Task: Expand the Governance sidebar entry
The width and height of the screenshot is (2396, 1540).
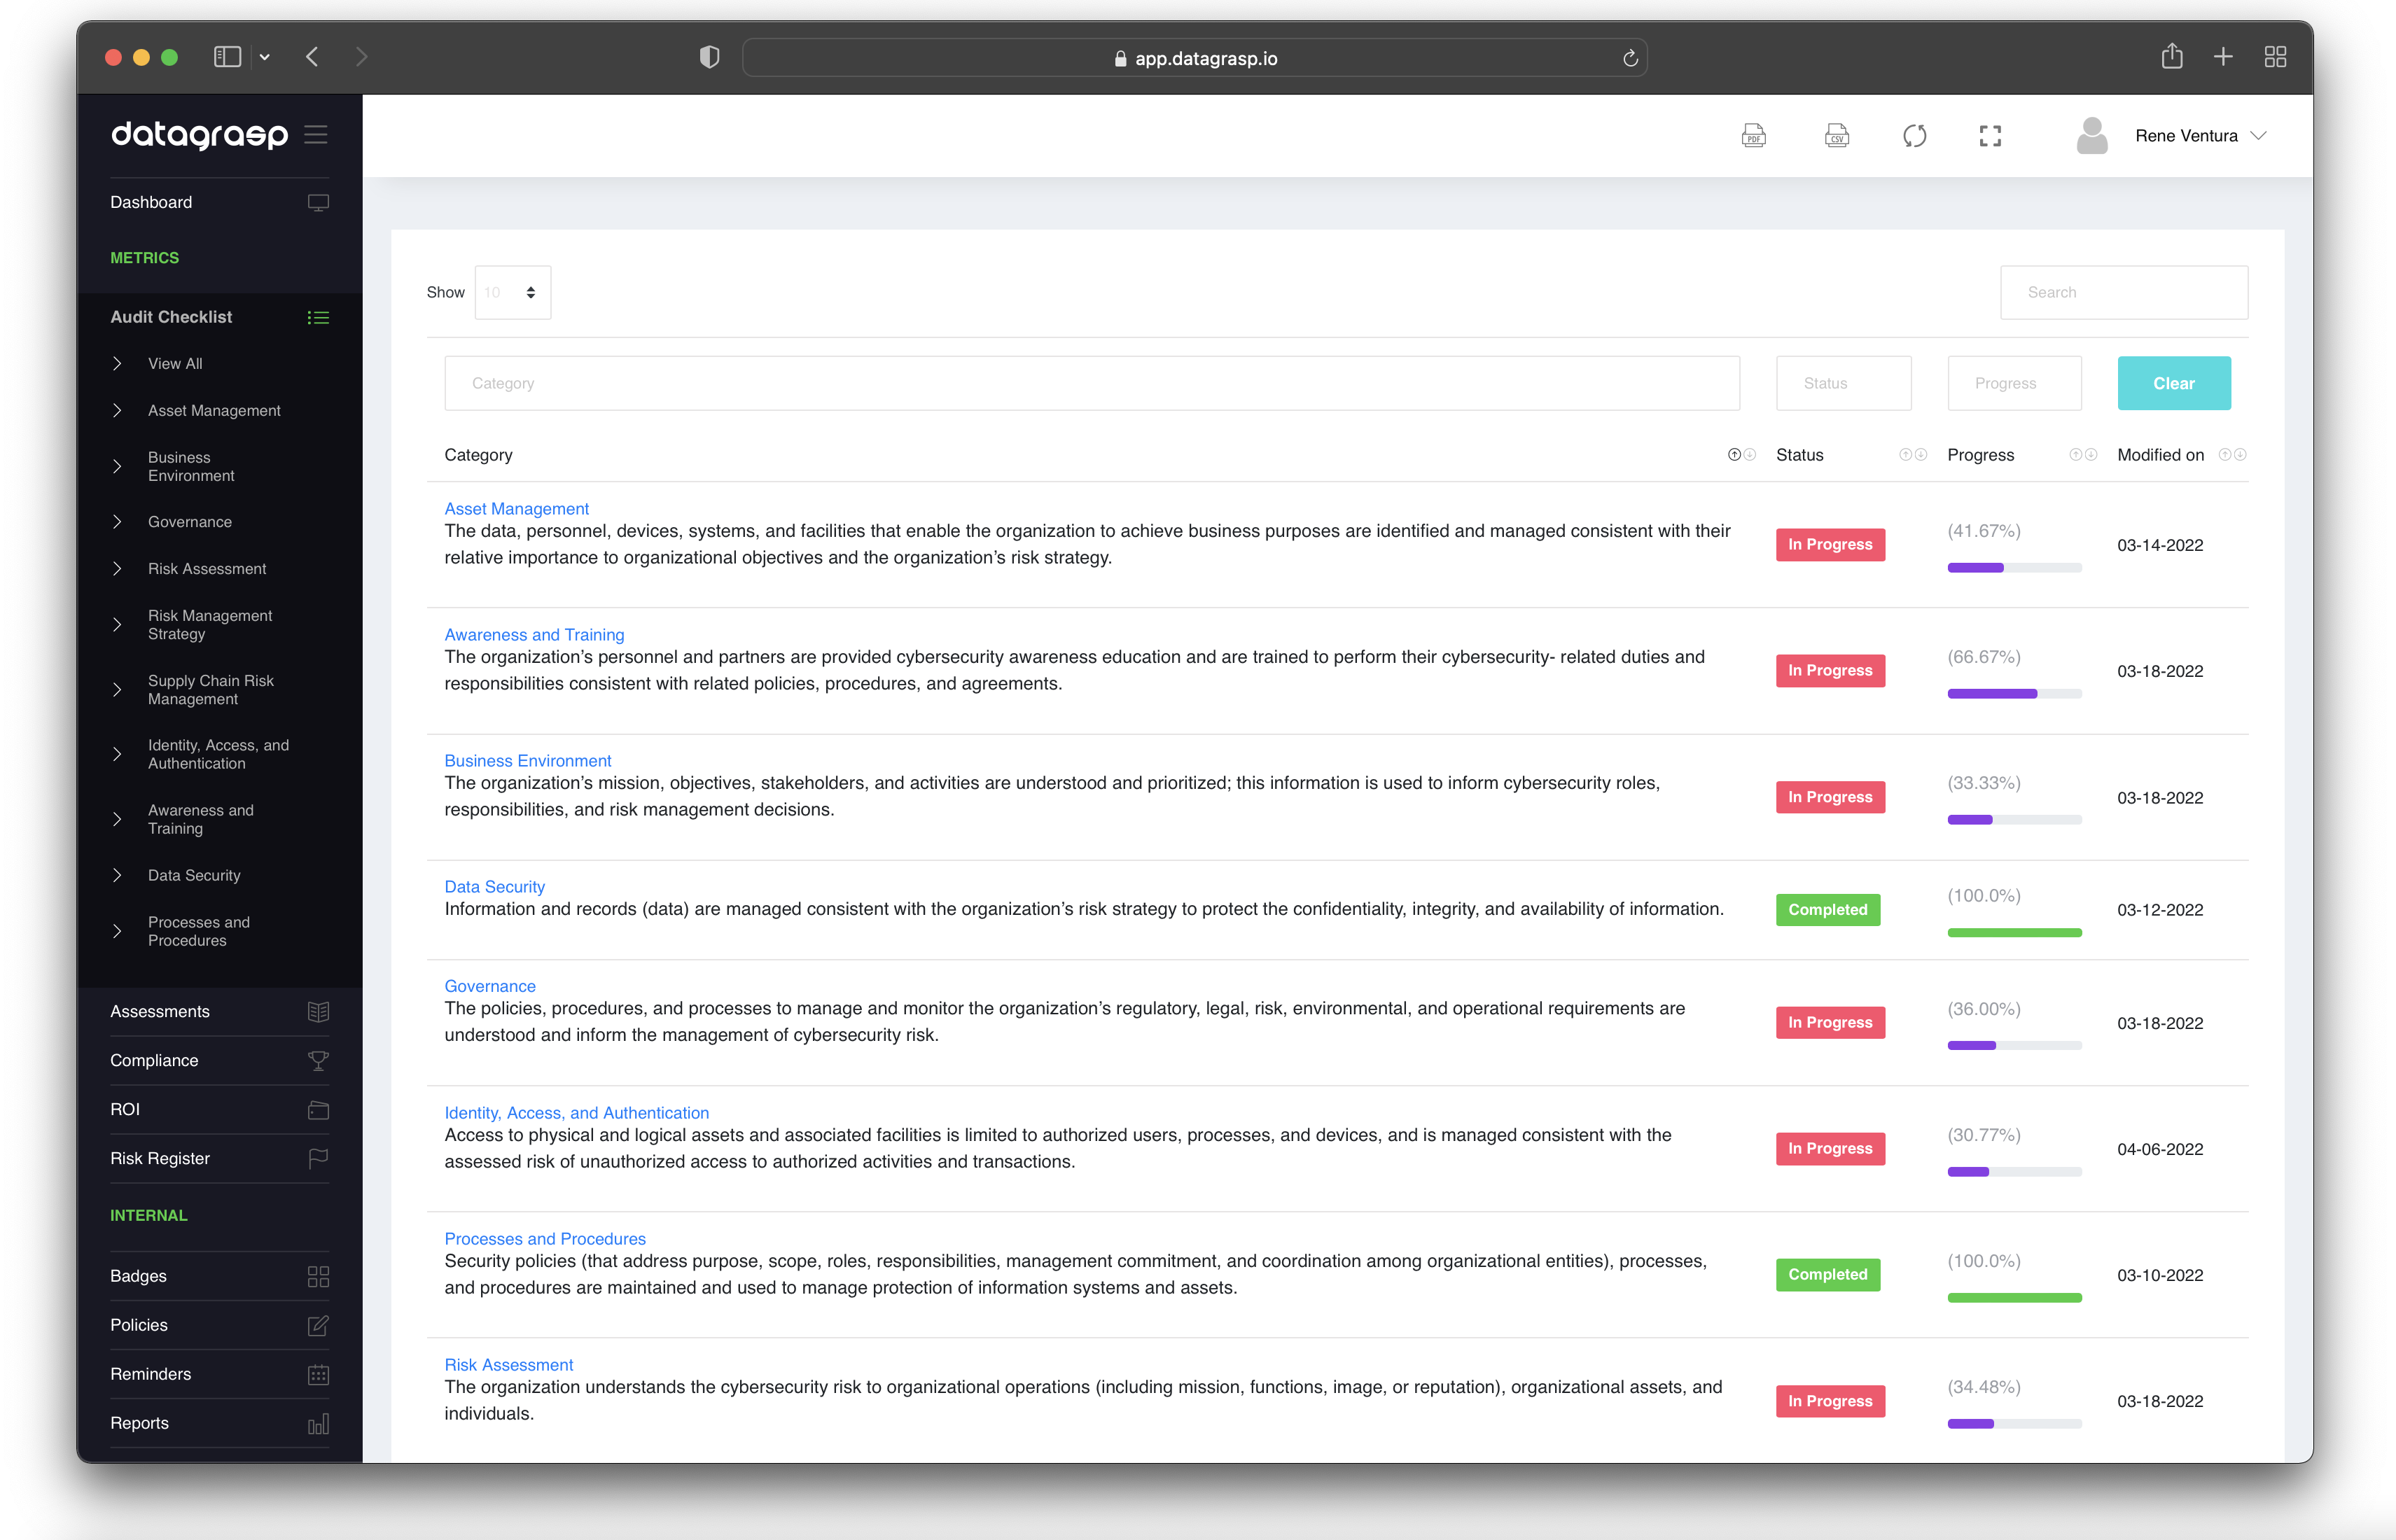Action: coord(189,521)
